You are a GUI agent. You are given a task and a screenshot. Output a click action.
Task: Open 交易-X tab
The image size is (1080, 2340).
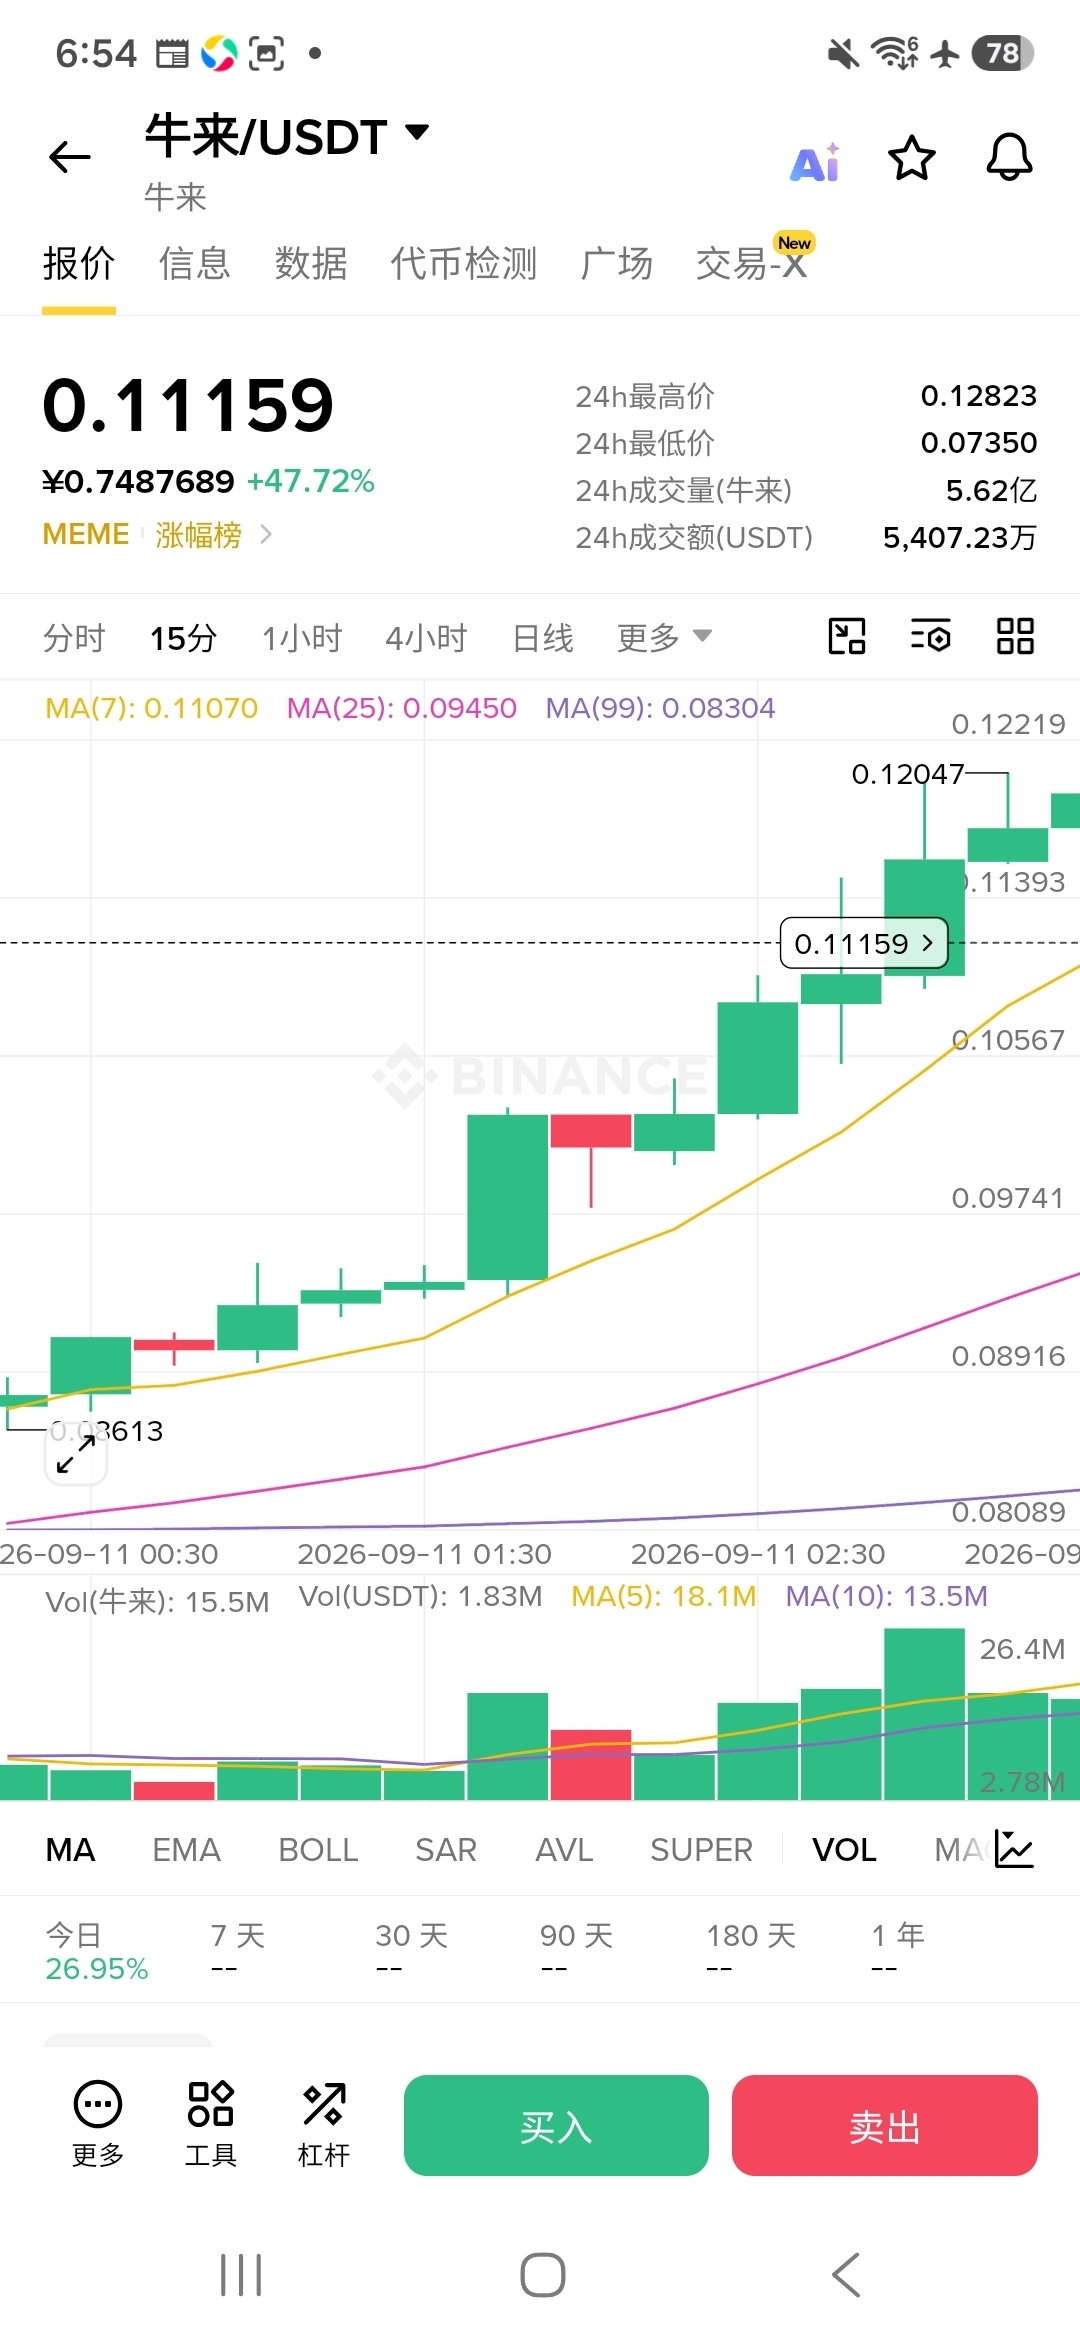[x=752, y=264]
